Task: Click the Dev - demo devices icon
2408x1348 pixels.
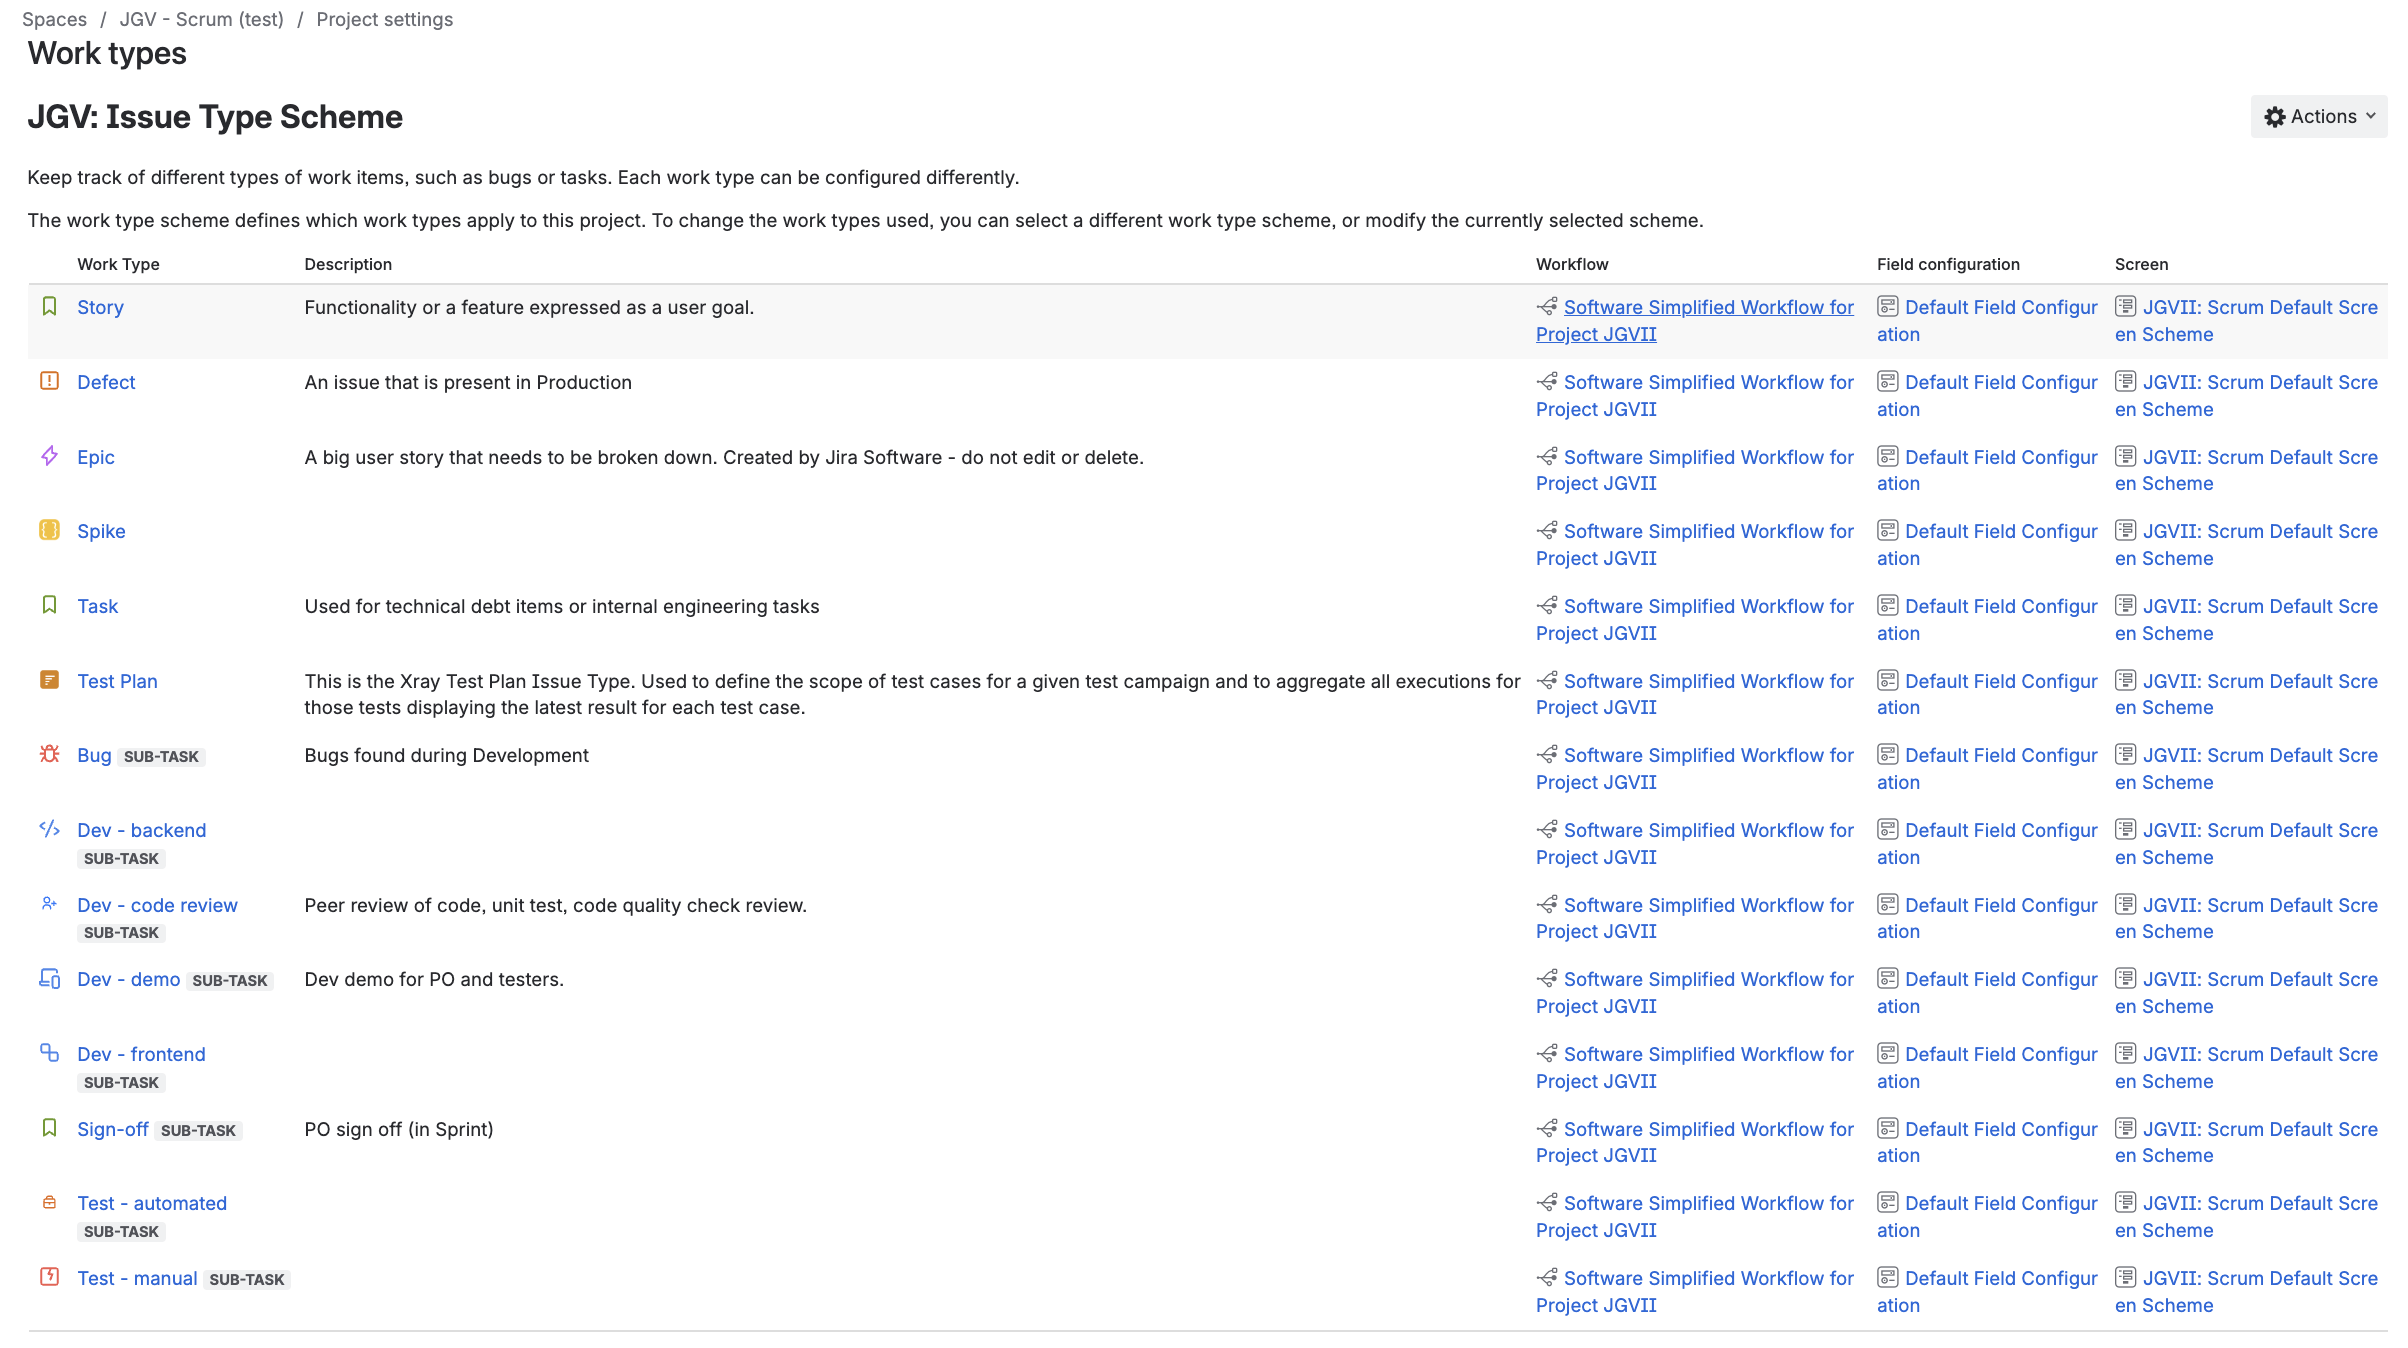Action: pos(49,978)
